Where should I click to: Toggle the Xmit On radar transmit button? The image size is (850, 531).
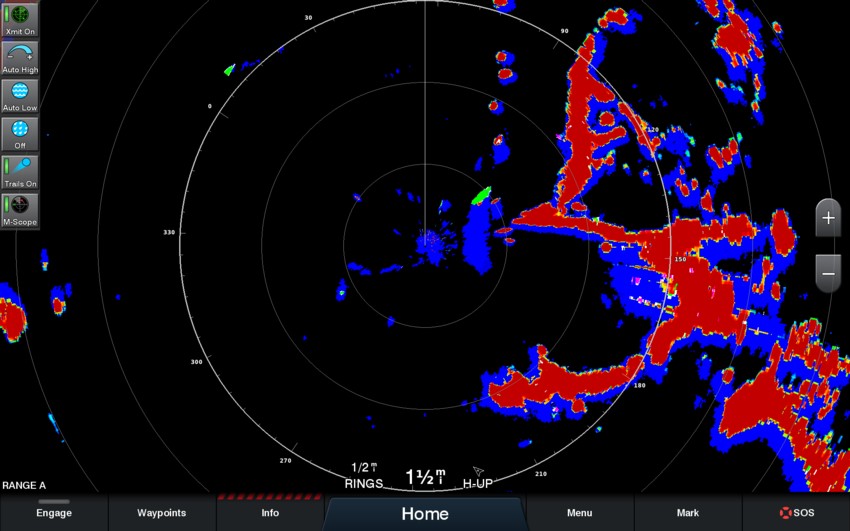19,20
